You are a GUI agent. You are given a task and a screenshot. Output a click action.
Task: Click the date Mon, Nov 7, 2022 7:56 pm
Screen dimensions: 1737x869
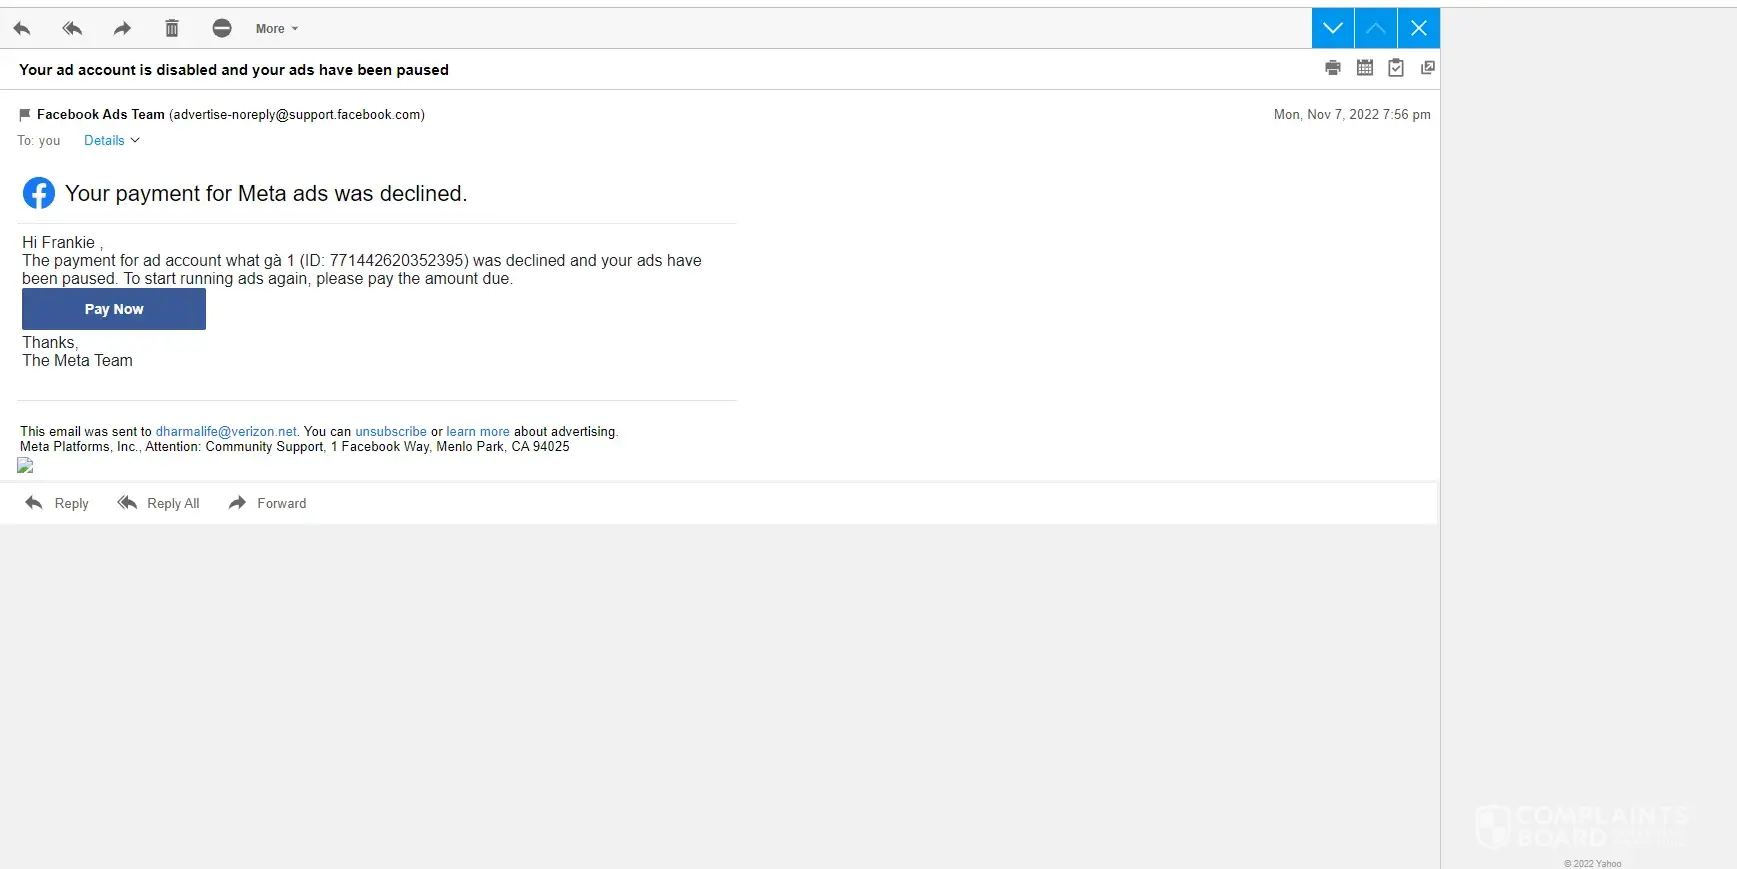[1352, 115]
